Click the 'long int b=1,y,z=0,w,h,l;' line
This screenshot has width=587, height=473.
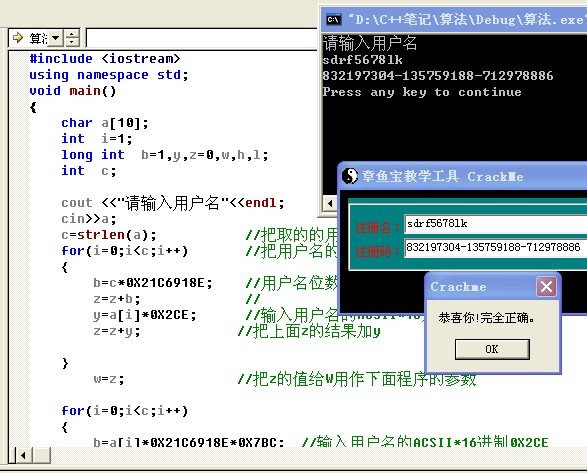165,155
